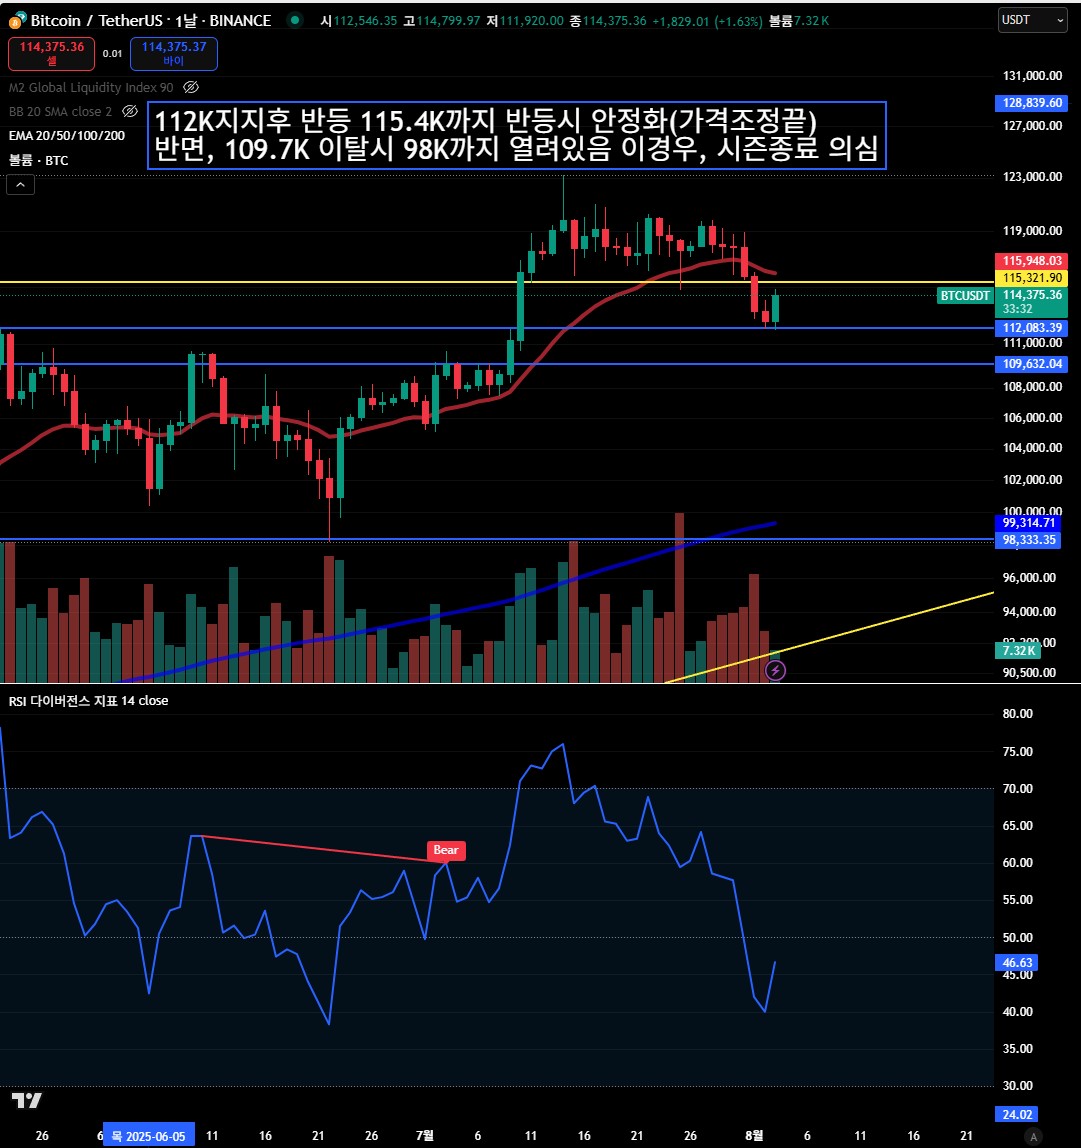Show the hidden M2 Global Liquidity indicator via eye icon

[191, 87]
